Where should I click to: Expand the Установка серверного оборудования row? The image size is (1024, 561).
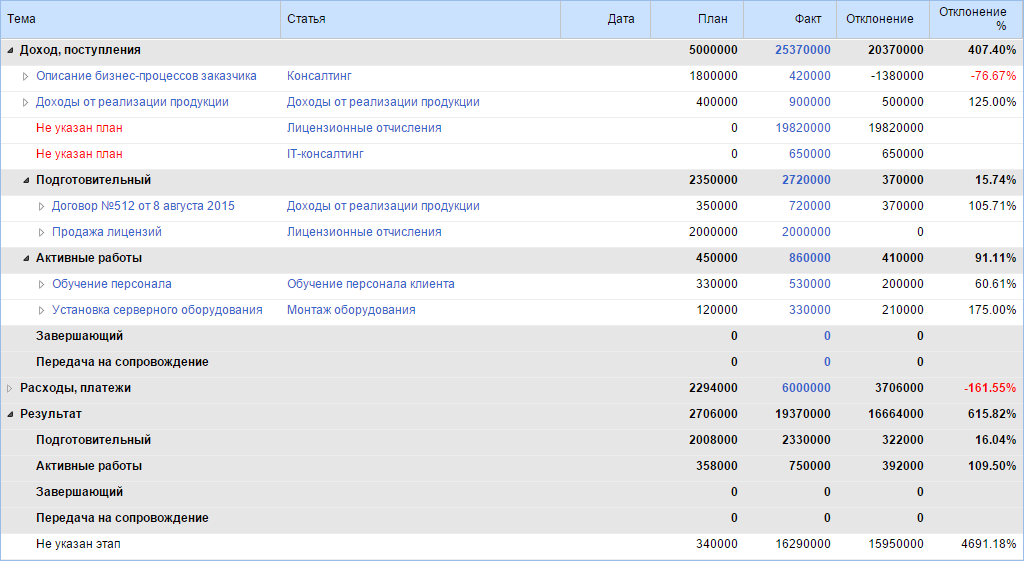coord(42,310)
